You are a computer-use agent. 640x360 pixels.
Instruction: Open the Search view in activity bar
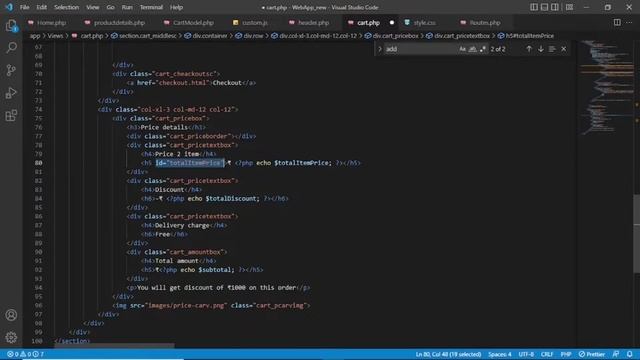[x=11, y=48]
